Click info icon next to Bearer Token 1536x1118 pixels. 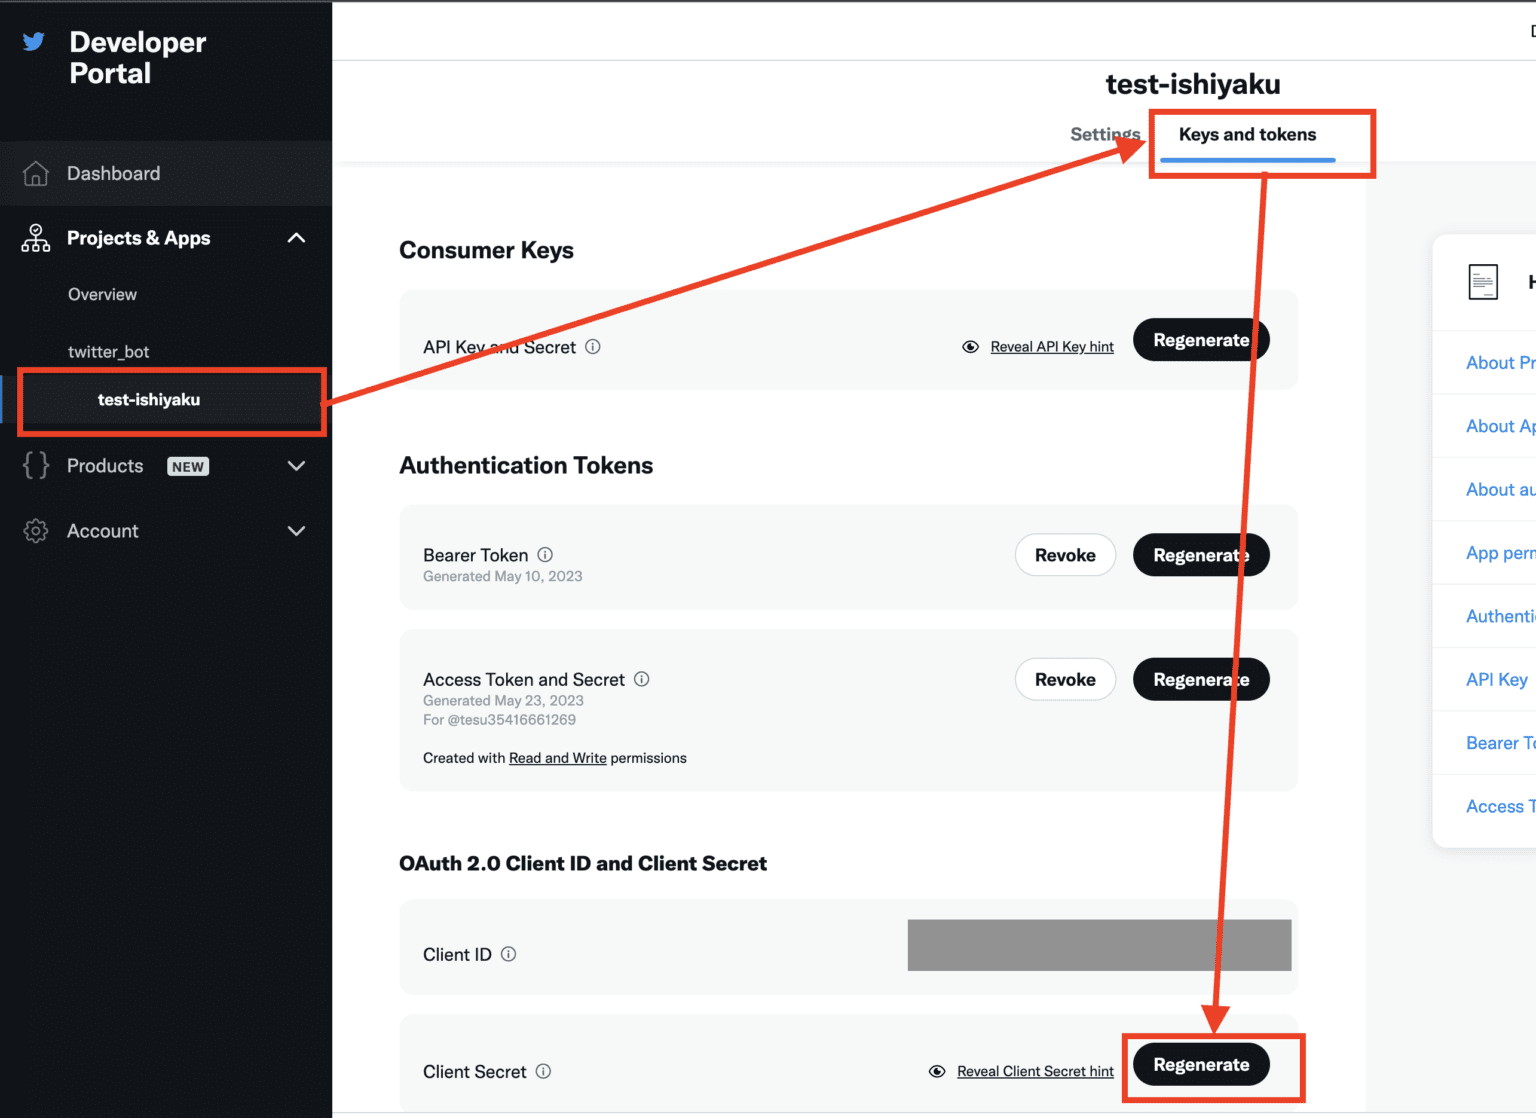545,555
